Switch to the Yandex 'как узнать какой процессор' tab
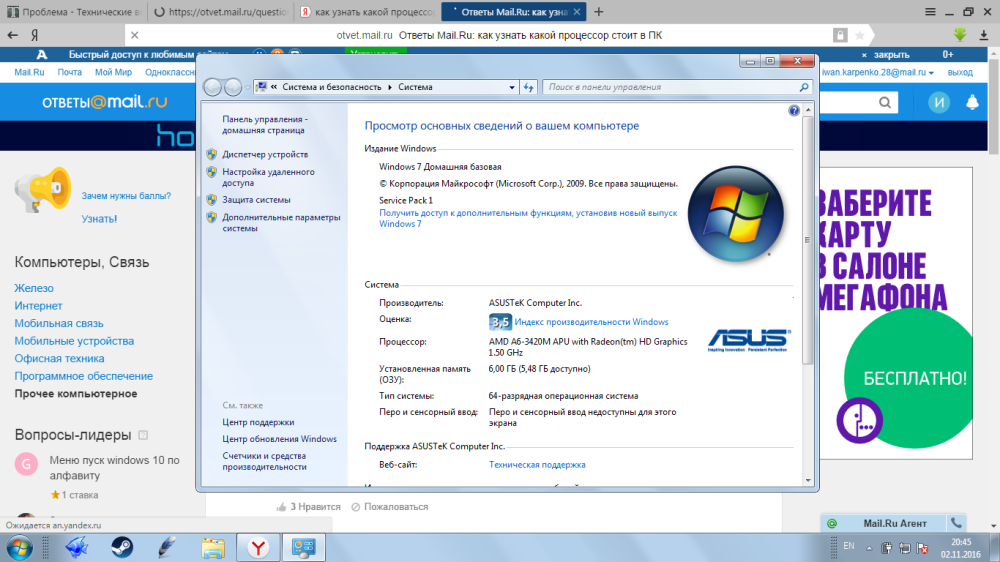The height and width of the screenshot is (562, 1000). click(367, 12)
